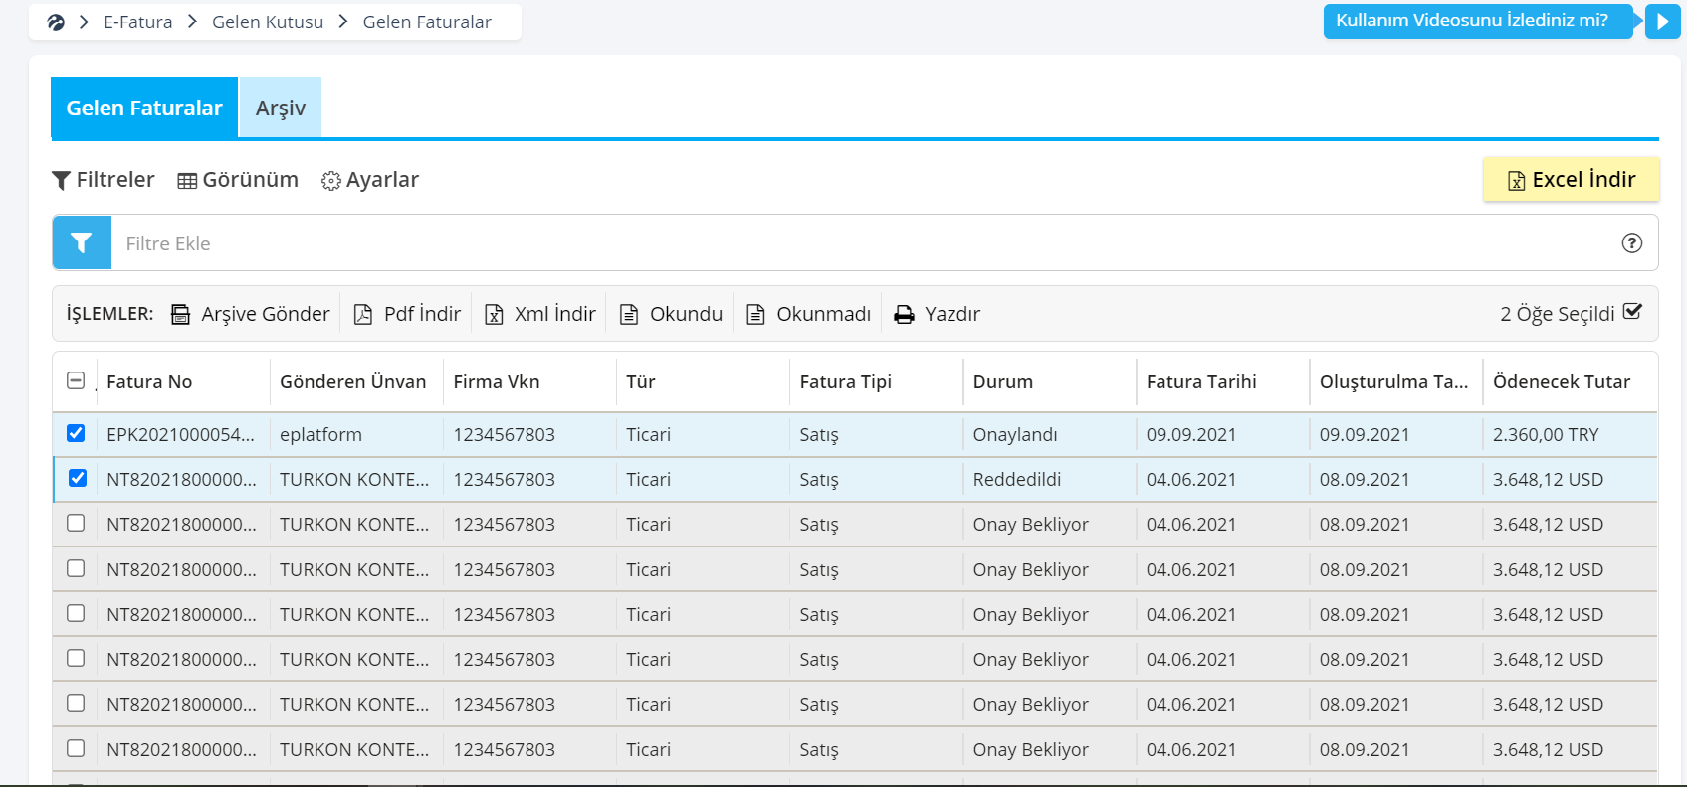The height and width of the screenshot is (787, 1687).
Task: Check the sixth Onay Bekliyor row checkbox
Action: click(76, 748)
